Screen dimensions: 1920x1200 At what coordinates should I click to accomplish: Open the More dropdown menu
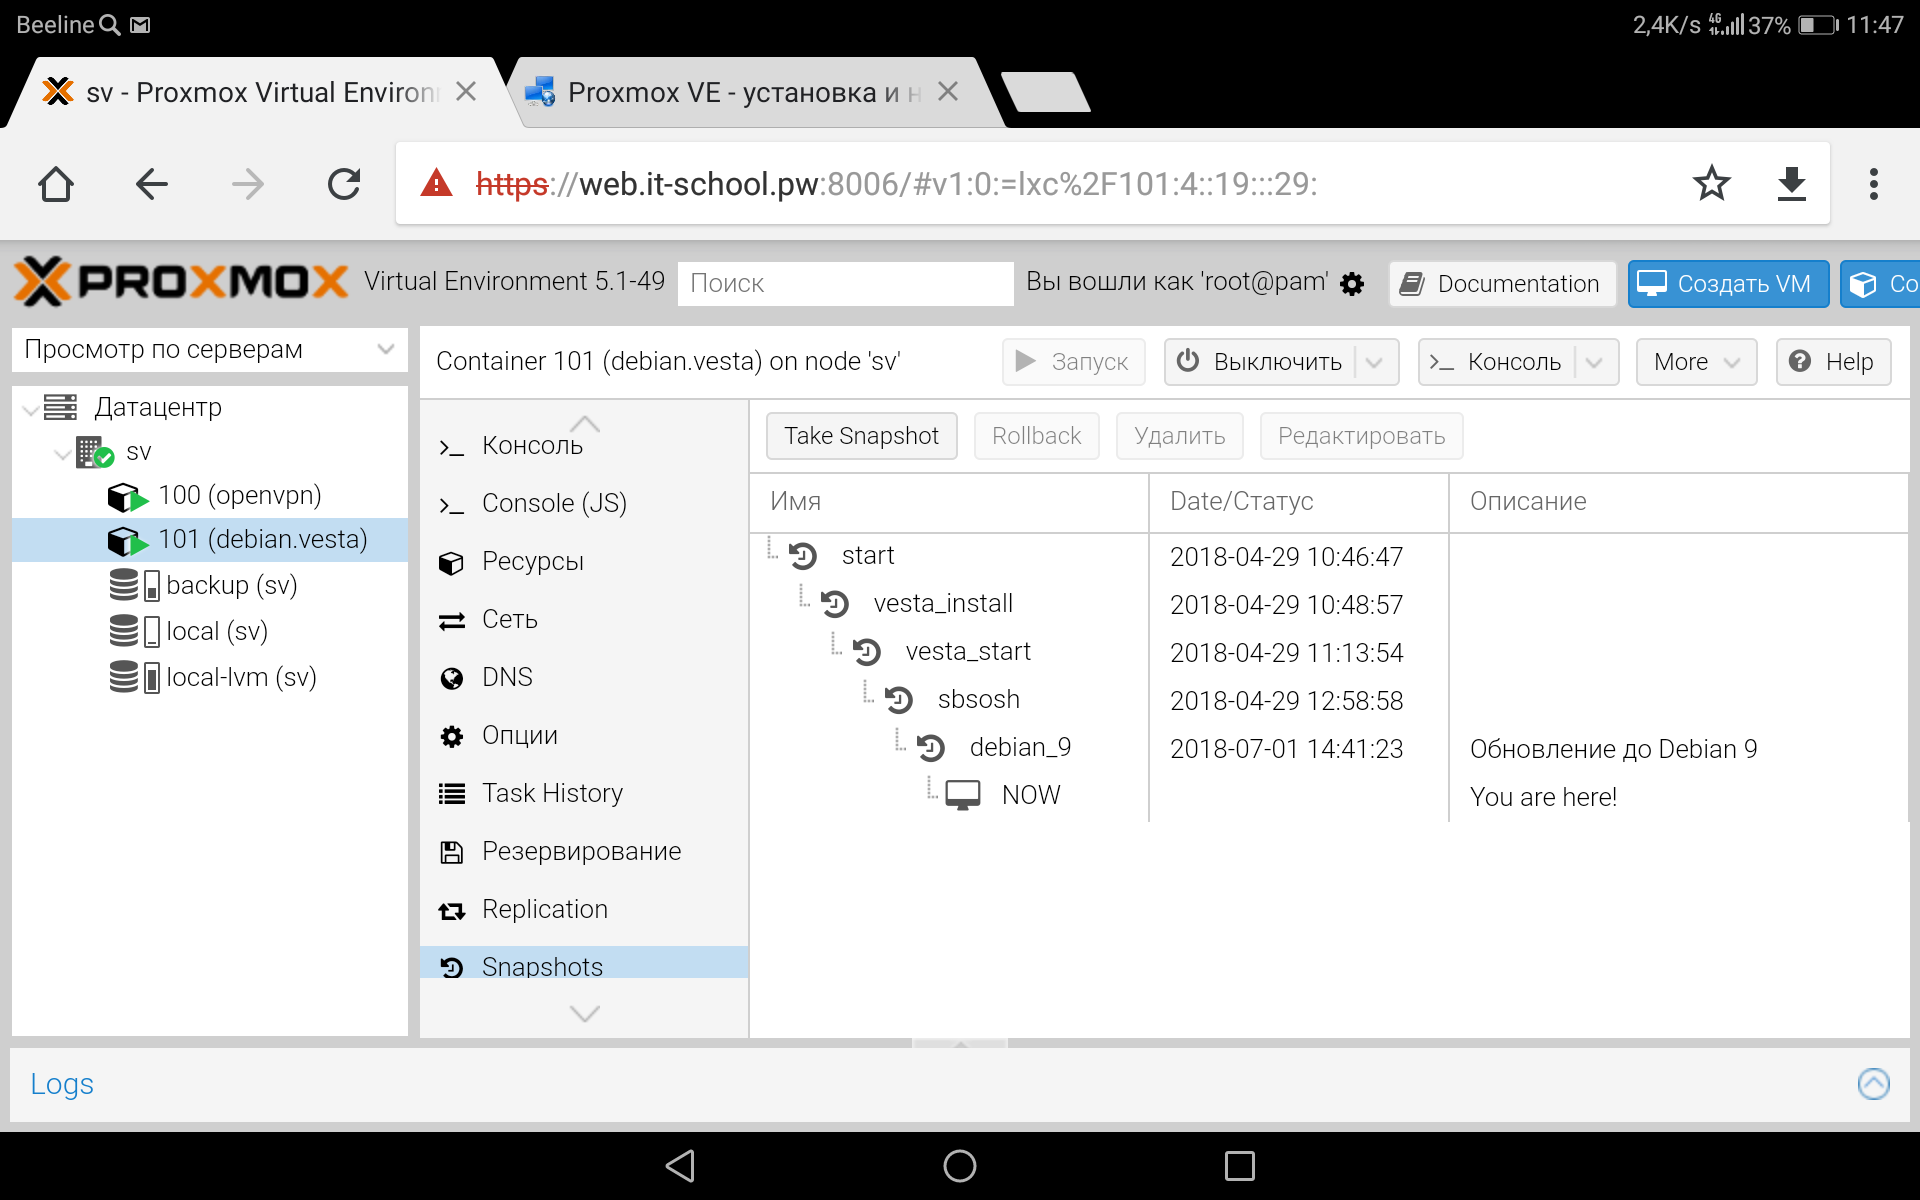(x=1696, y=362)
